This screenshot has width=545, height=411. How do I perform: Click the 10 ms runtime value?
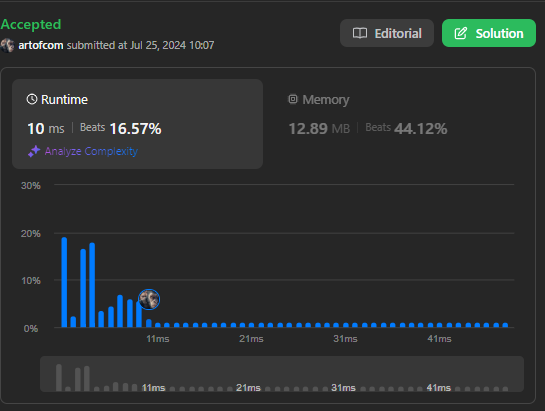(46, 129)
